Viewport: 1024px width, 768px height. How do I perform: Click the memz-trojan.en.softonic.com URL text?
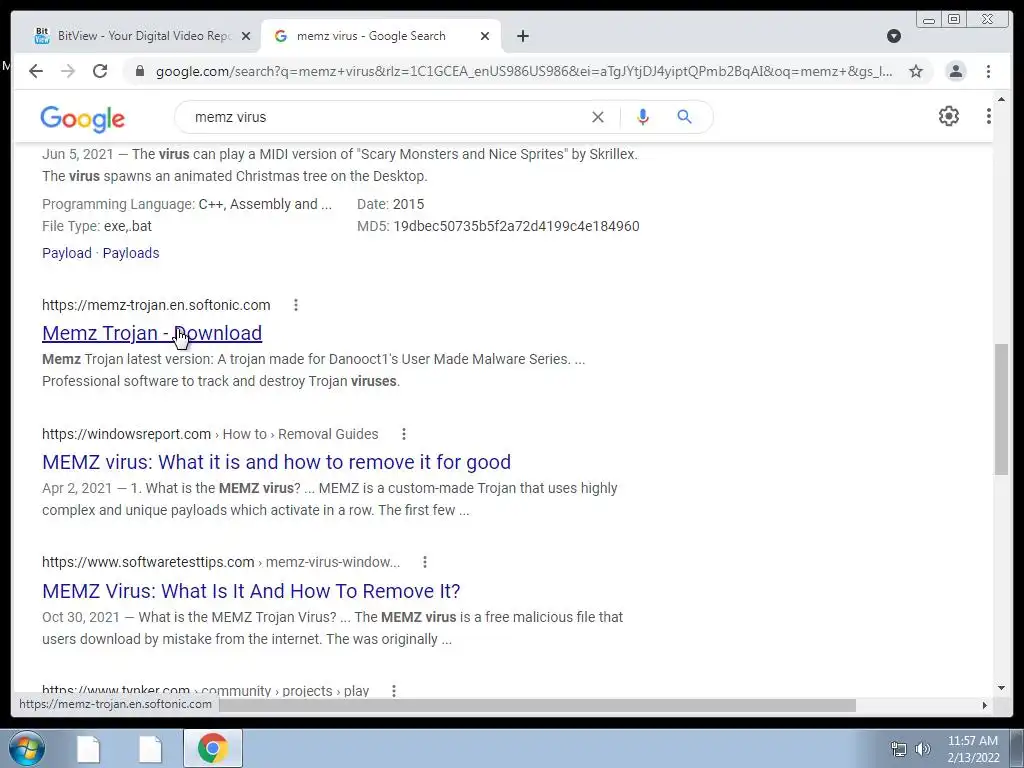click(x=156, y=305)
